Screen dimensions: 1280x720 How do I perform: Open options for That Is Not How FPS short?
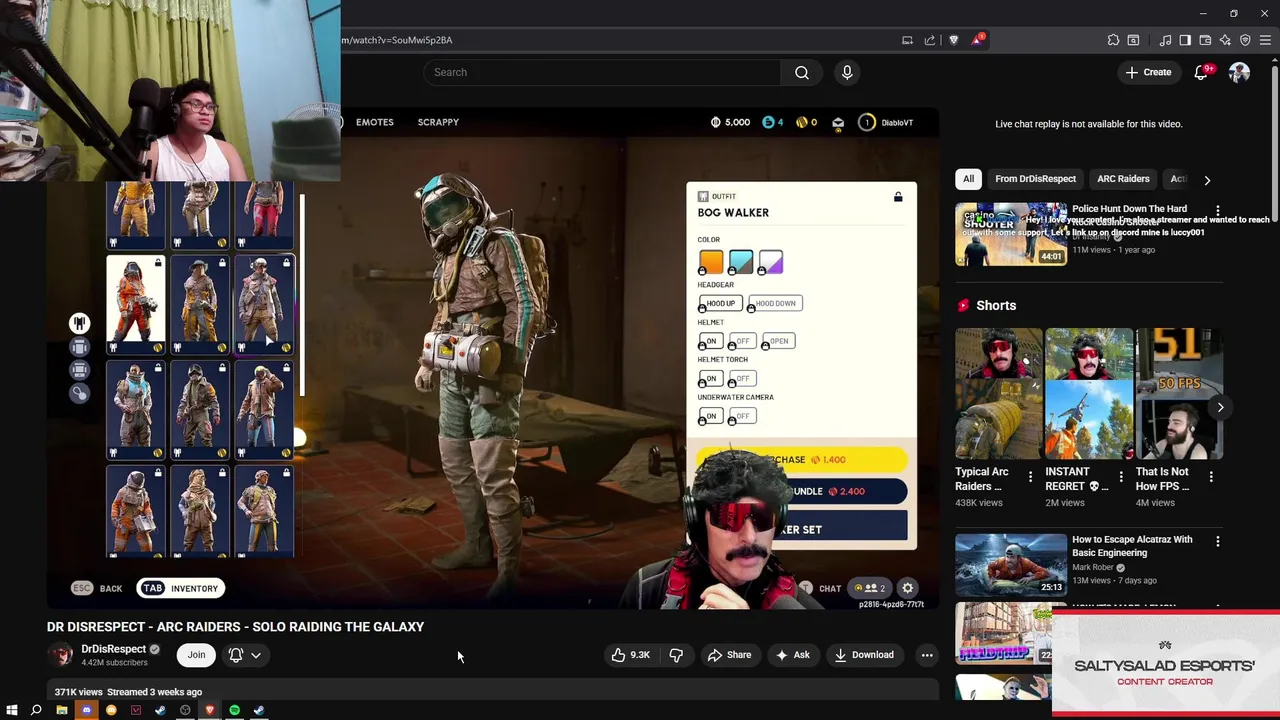point(1211,478)
